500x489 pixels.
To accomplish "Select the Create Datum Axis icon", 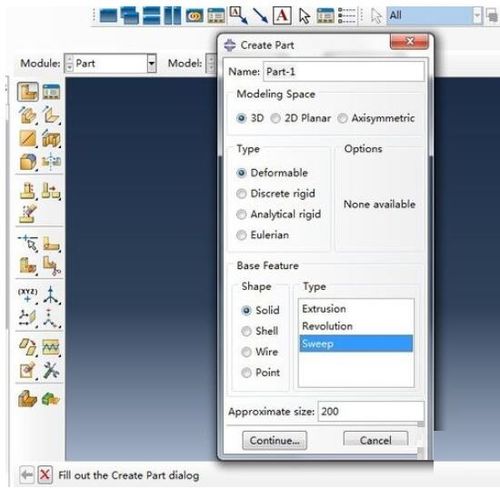I will tap(51, 295).
